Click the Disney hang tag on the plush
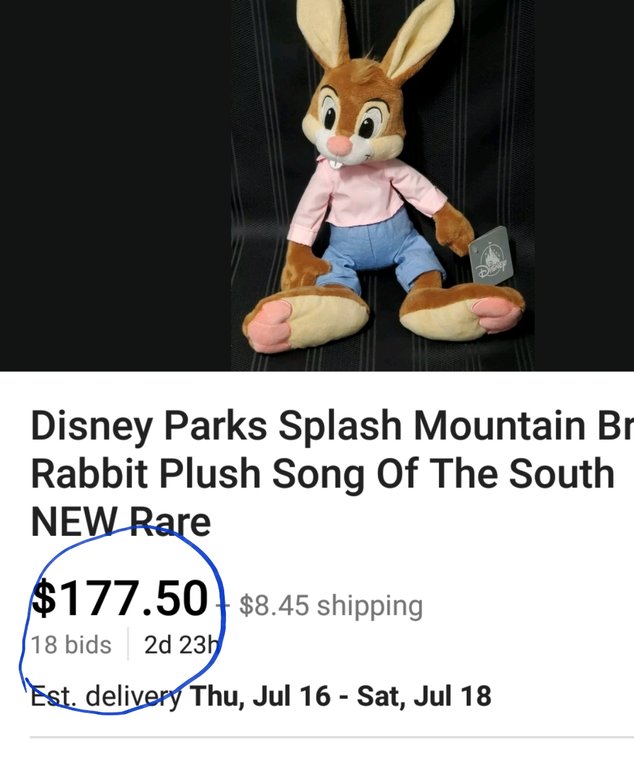634x768 pixels. pos(490,257)
